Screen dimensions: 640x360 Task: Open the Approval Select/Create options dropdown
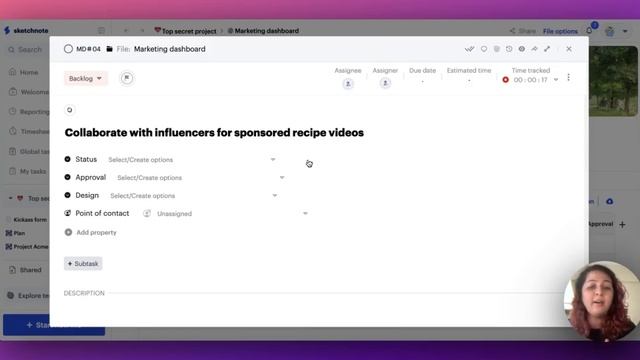click(201, 178)
